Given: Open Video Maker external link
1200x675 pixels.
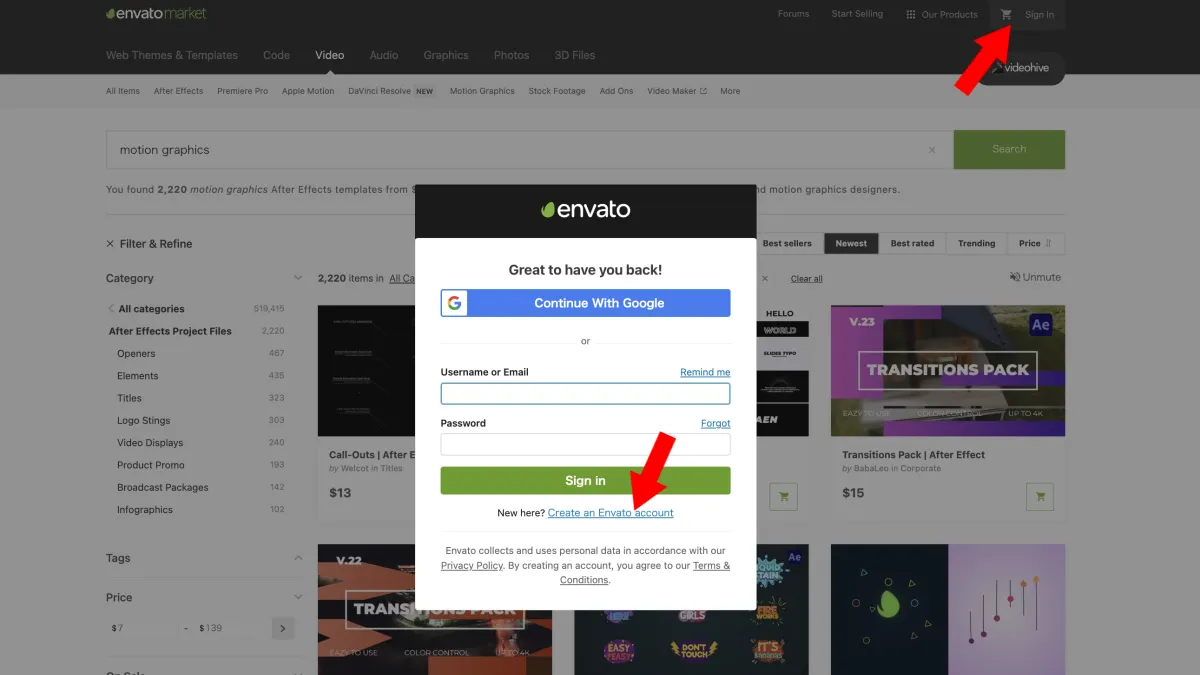Looking at the screenshot, I should [x=677, y=91].
